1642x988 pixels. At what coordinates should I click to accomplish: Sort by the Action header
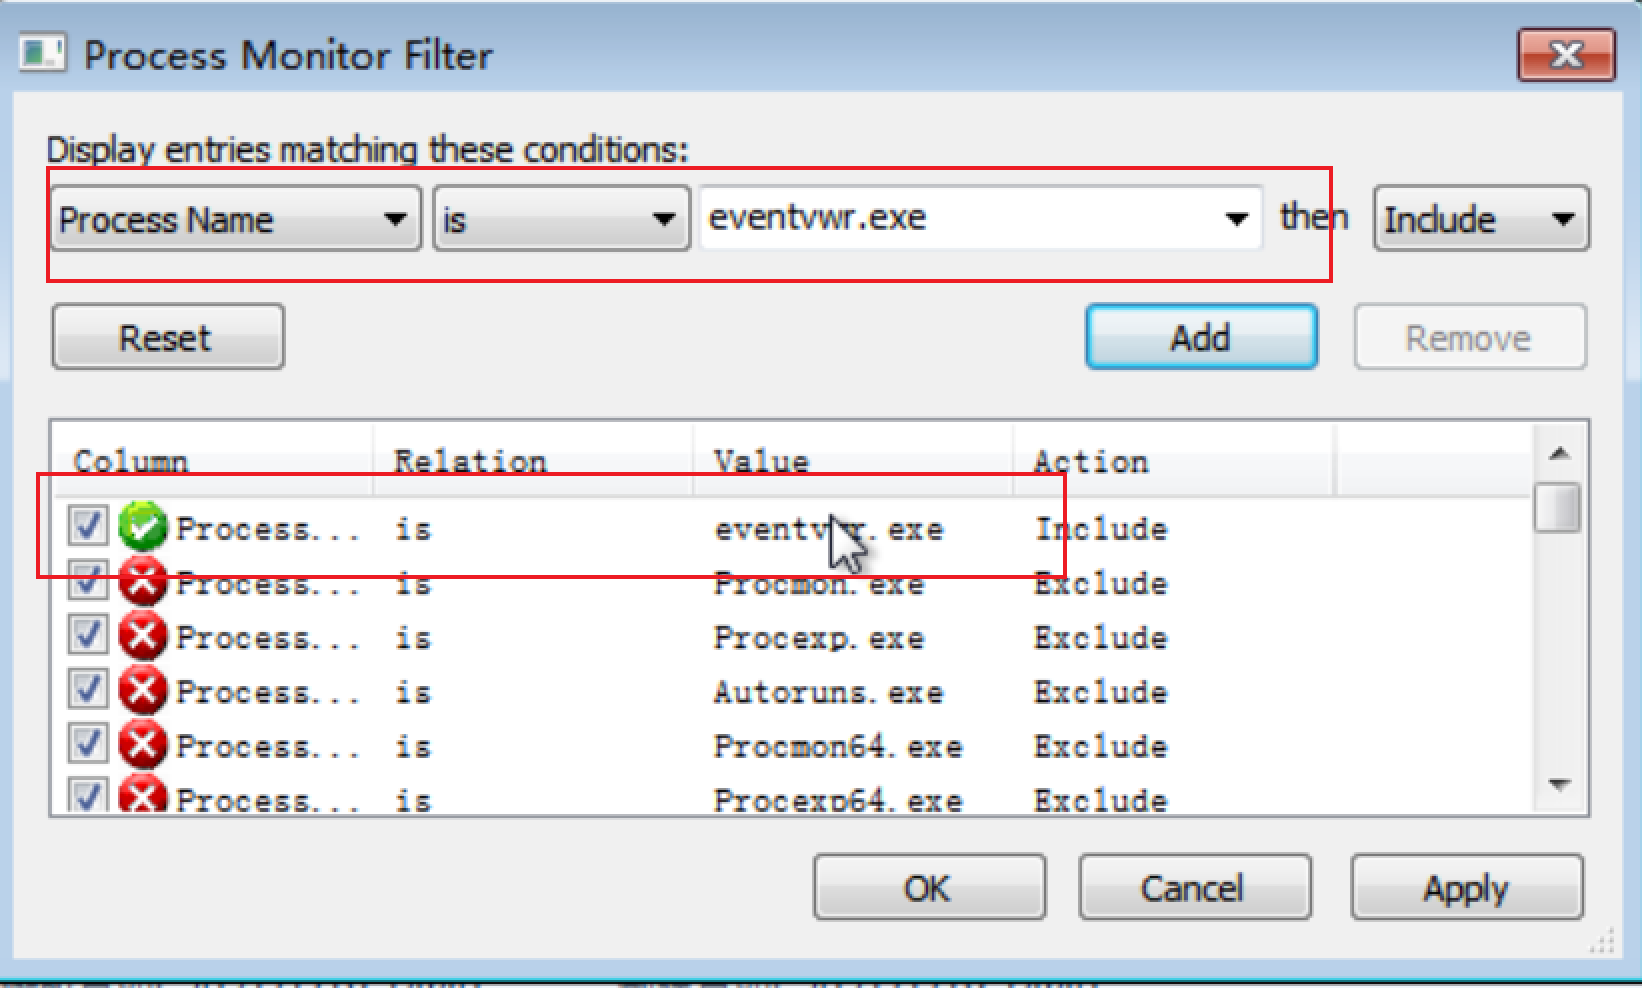[1174, 461]
